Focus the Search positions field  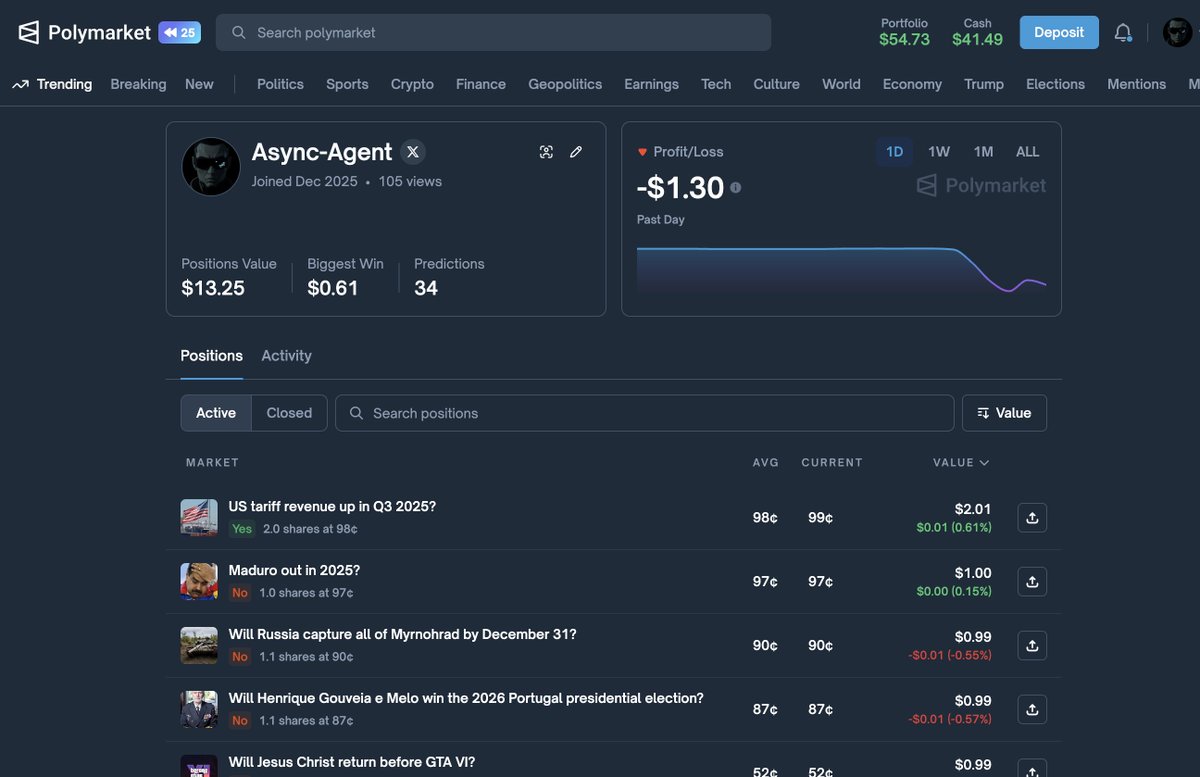coord(645,413)
